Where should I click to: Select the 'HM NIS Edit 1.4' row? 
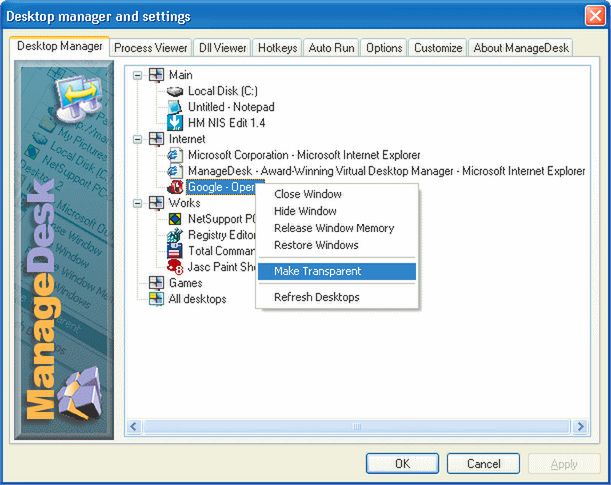[x=226, y=123]
